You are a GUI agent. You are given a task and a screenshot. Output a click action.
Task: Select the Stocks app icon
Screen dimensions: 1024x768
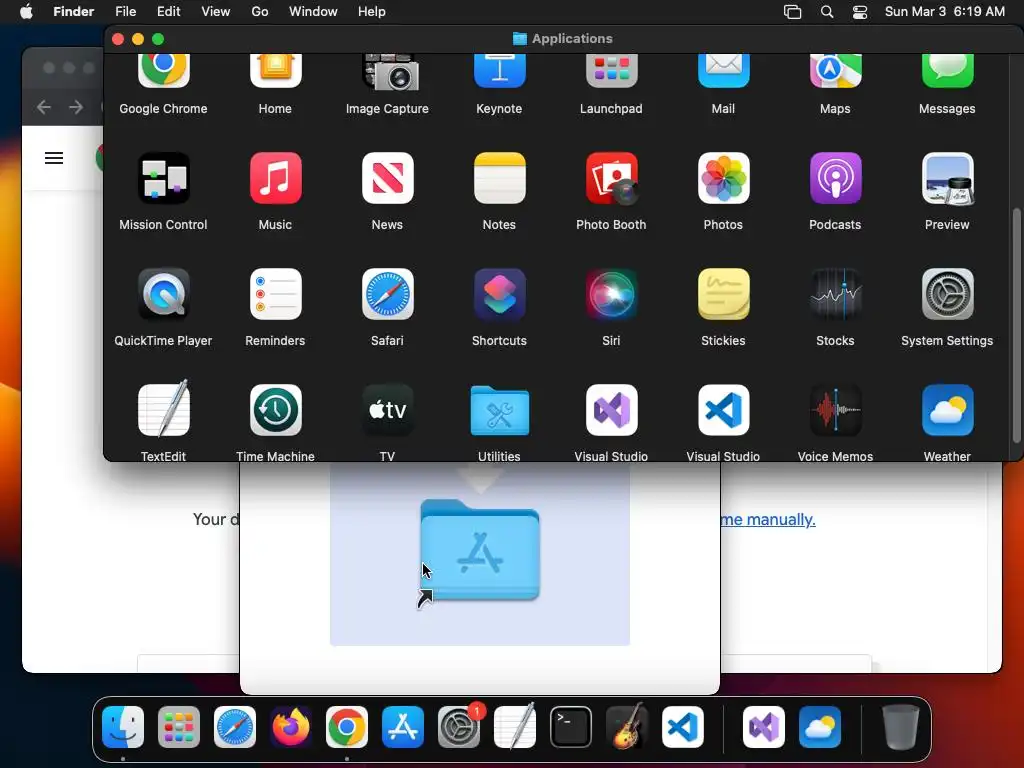click(835, 294)
